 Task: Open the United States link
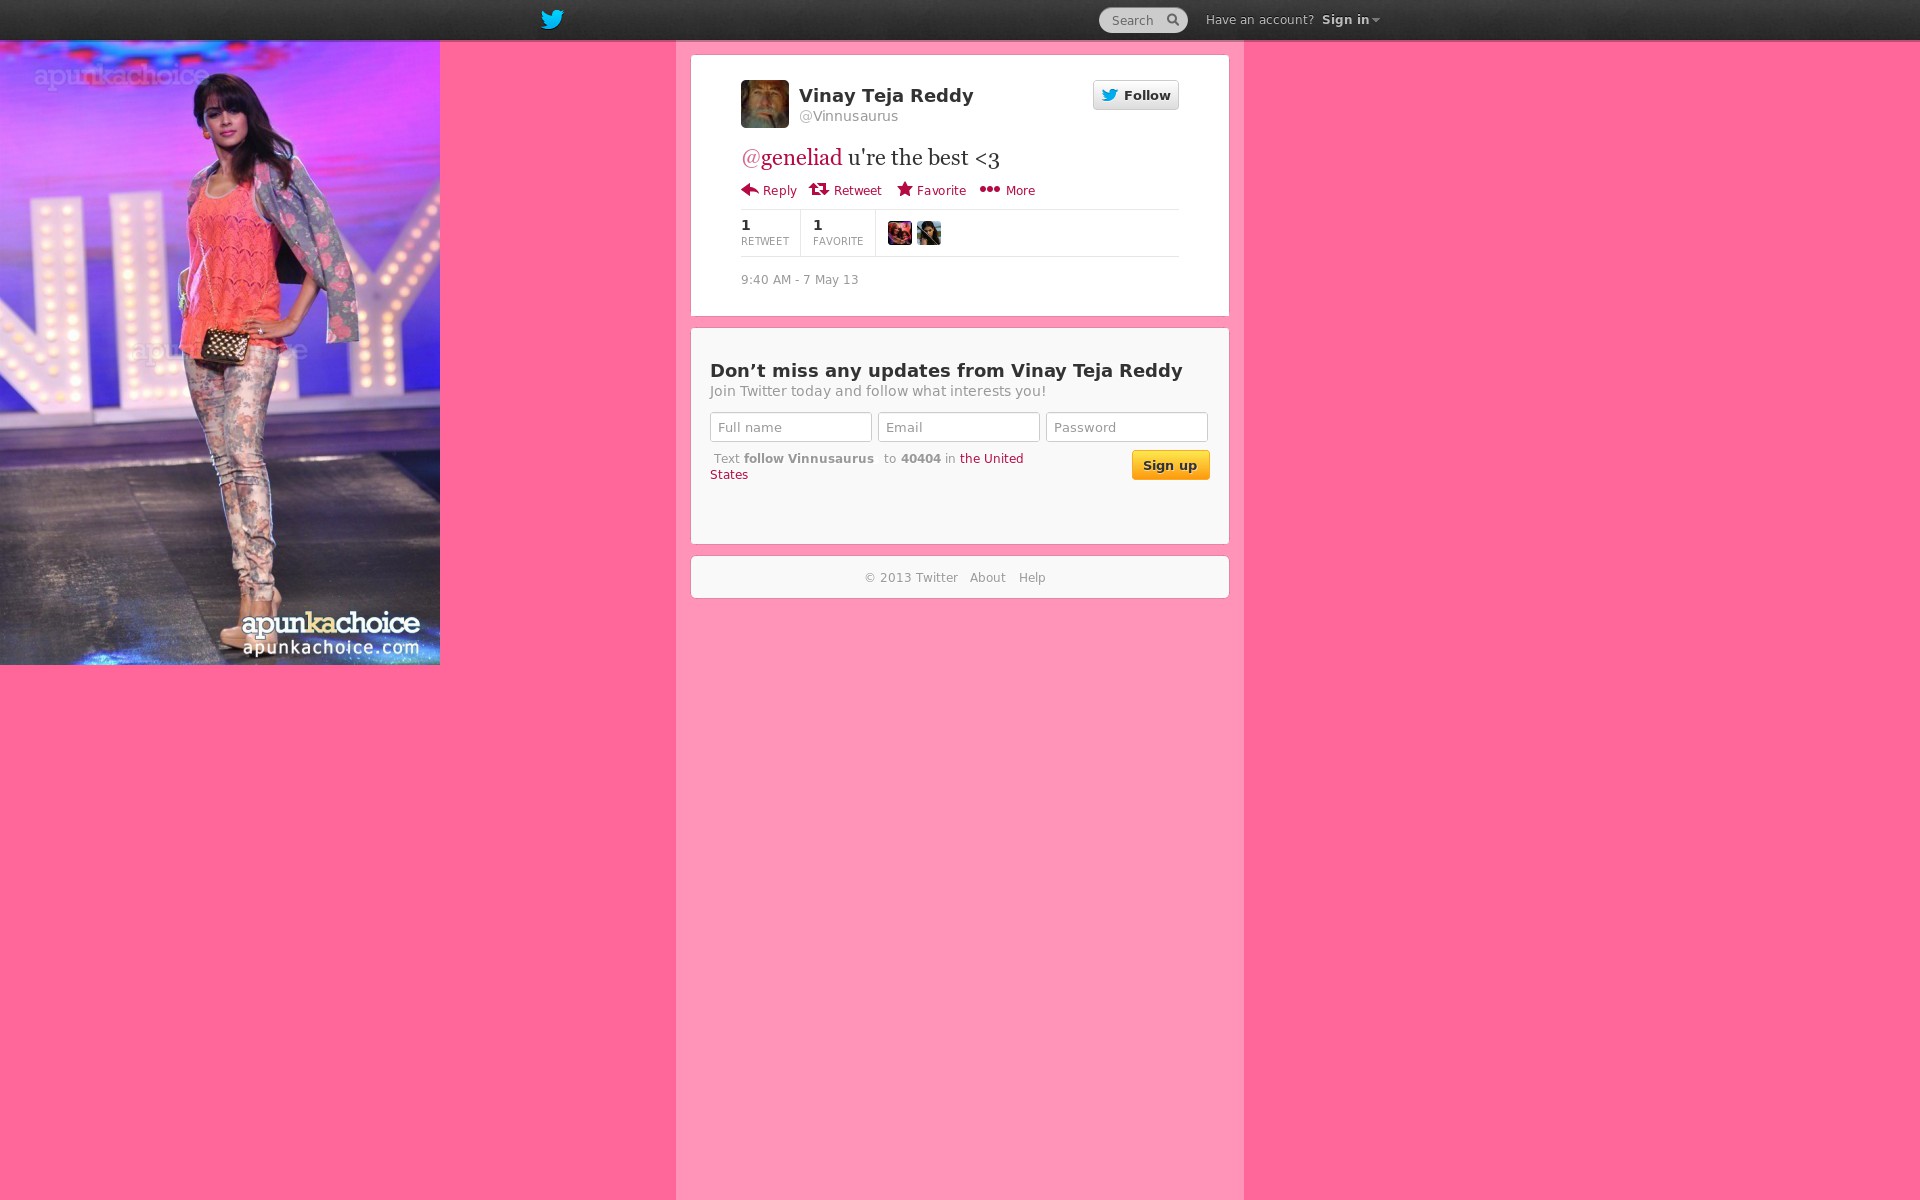991,459
